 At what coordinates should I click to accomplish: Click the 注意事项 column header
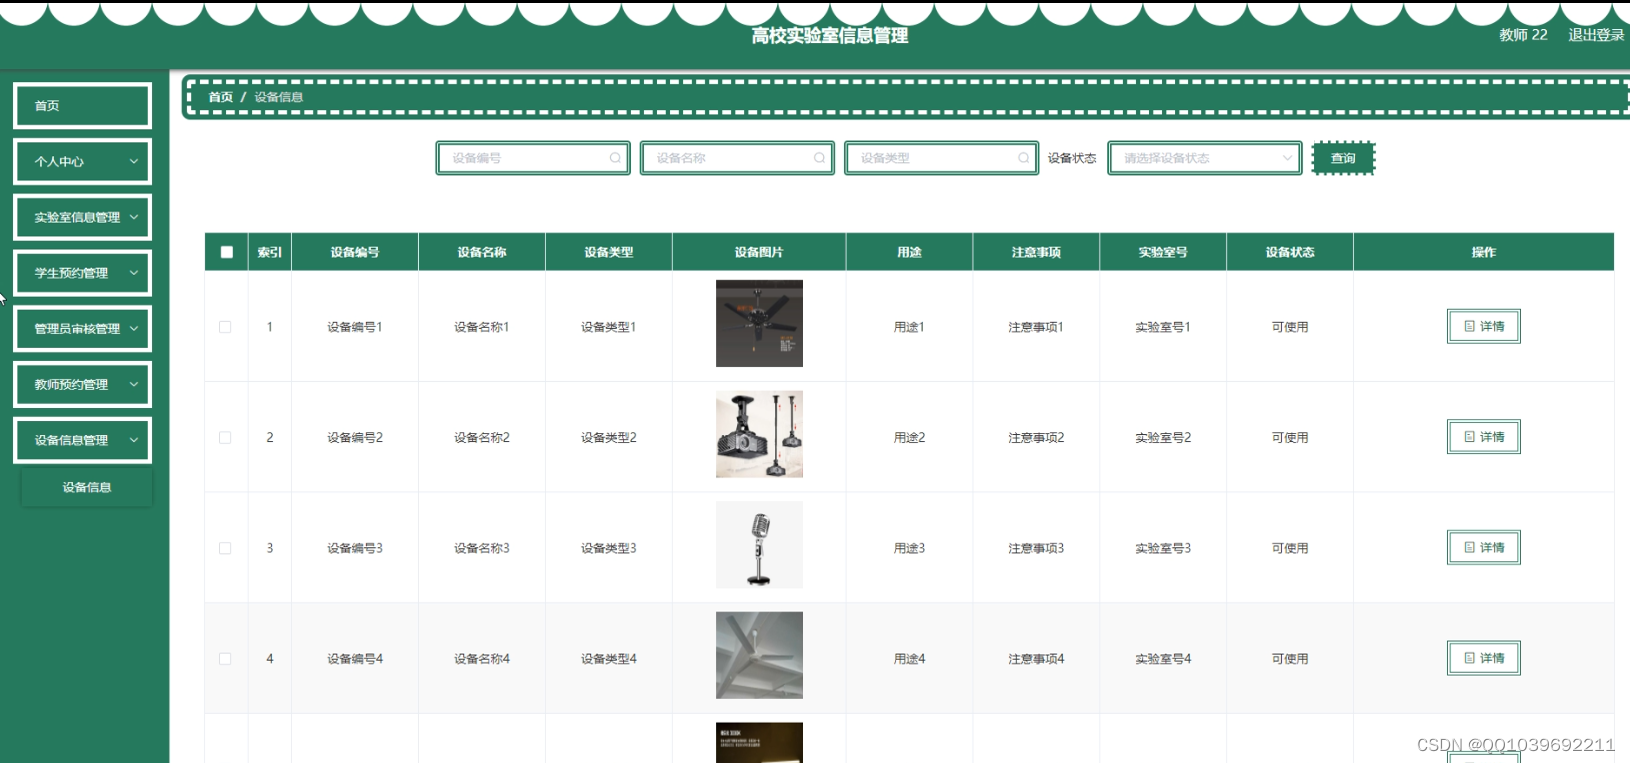point(1036,252)
